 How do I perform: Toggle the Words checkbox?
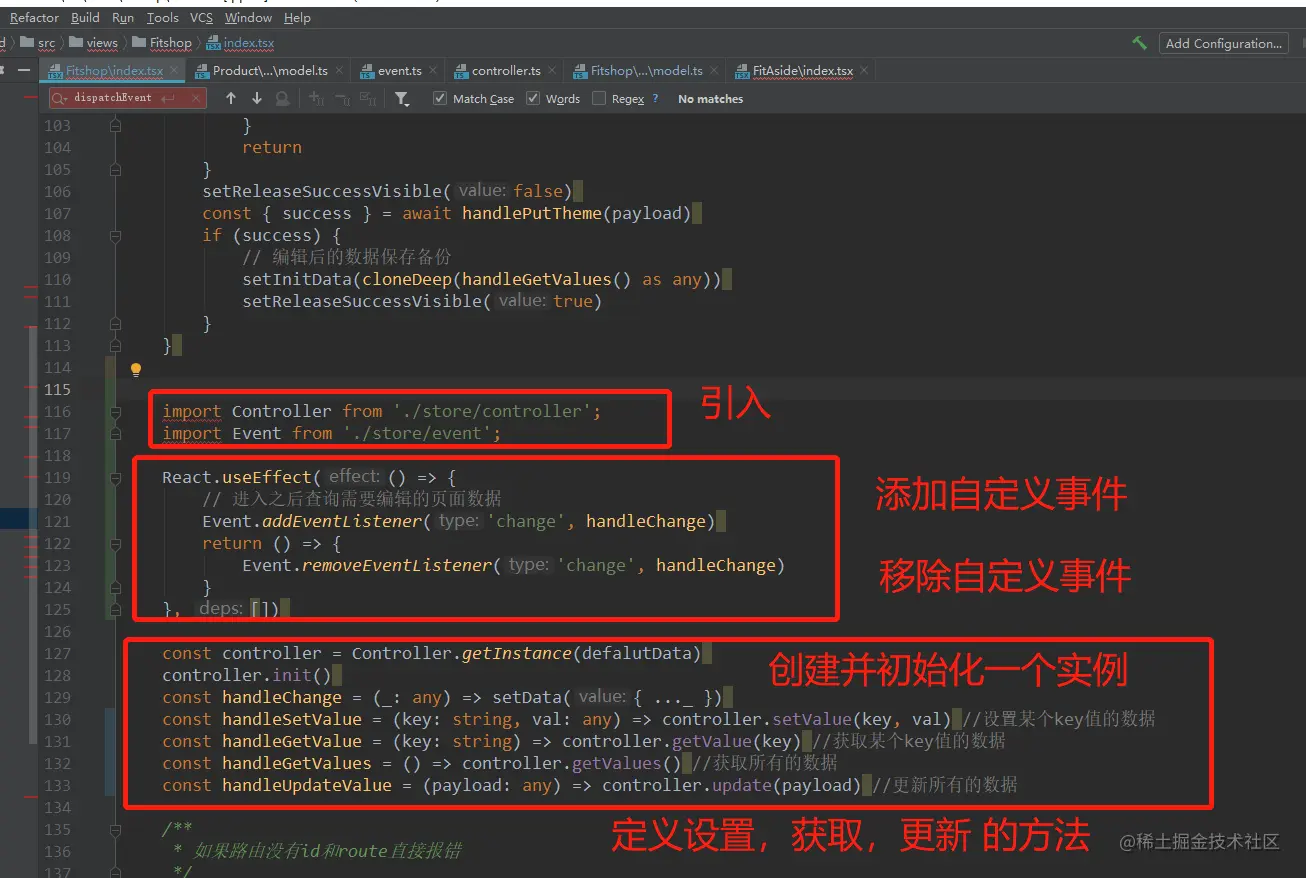pos(533,98)
